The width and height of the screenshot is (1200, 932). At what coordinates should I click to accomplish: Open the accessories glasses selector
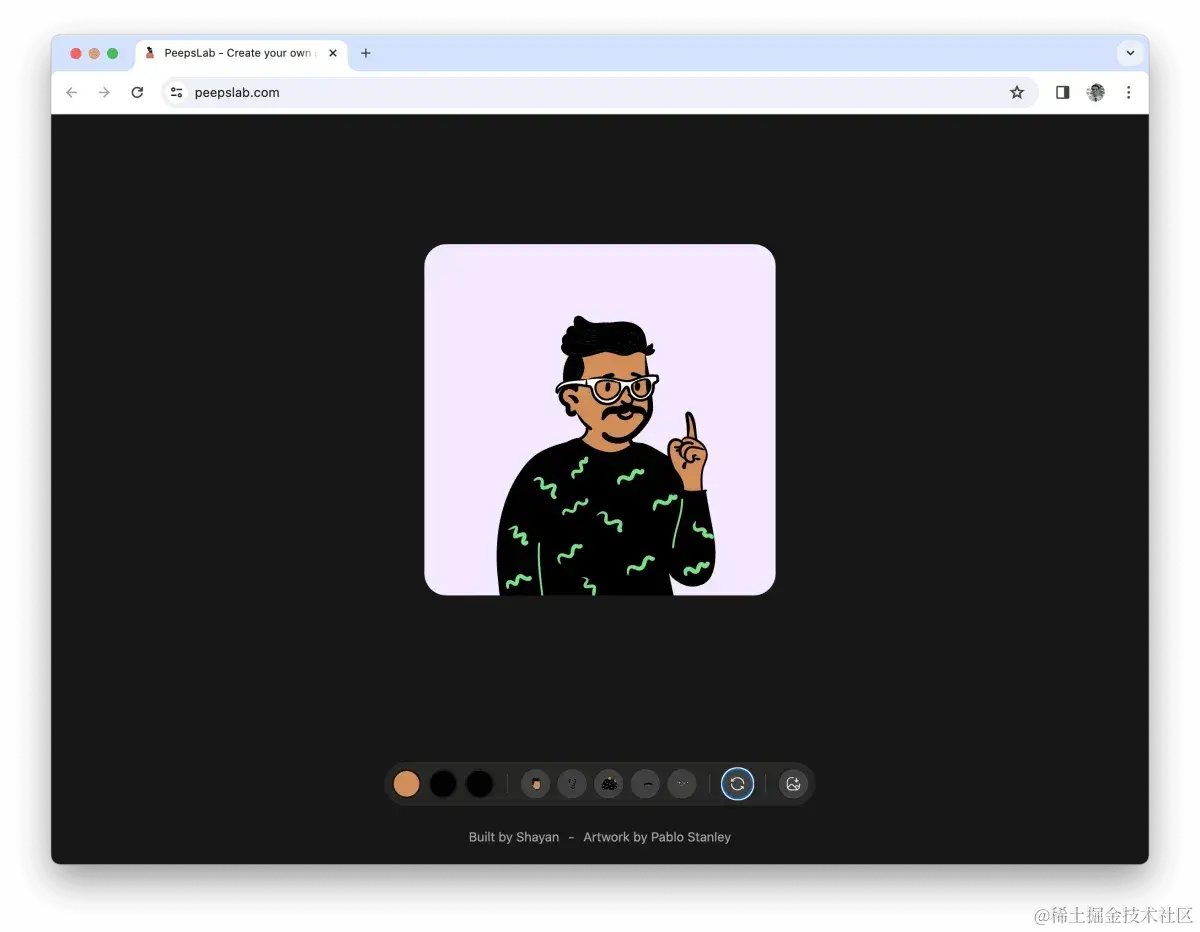[x=682, y=784]
